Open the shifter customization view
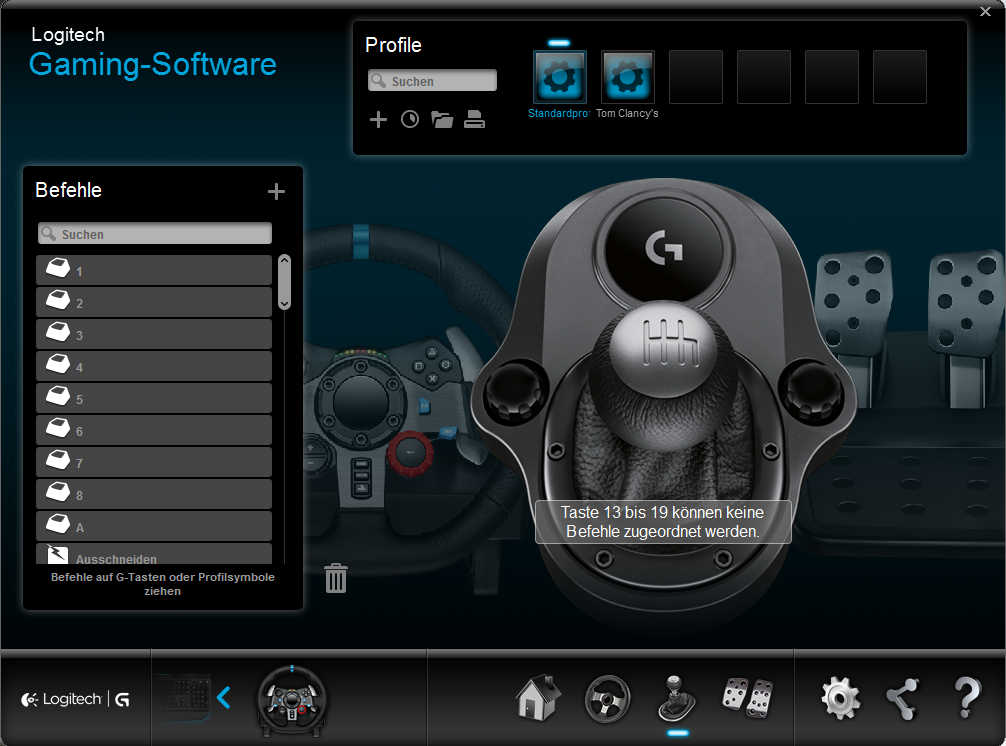1006x746 pixels. coord(677,698)
